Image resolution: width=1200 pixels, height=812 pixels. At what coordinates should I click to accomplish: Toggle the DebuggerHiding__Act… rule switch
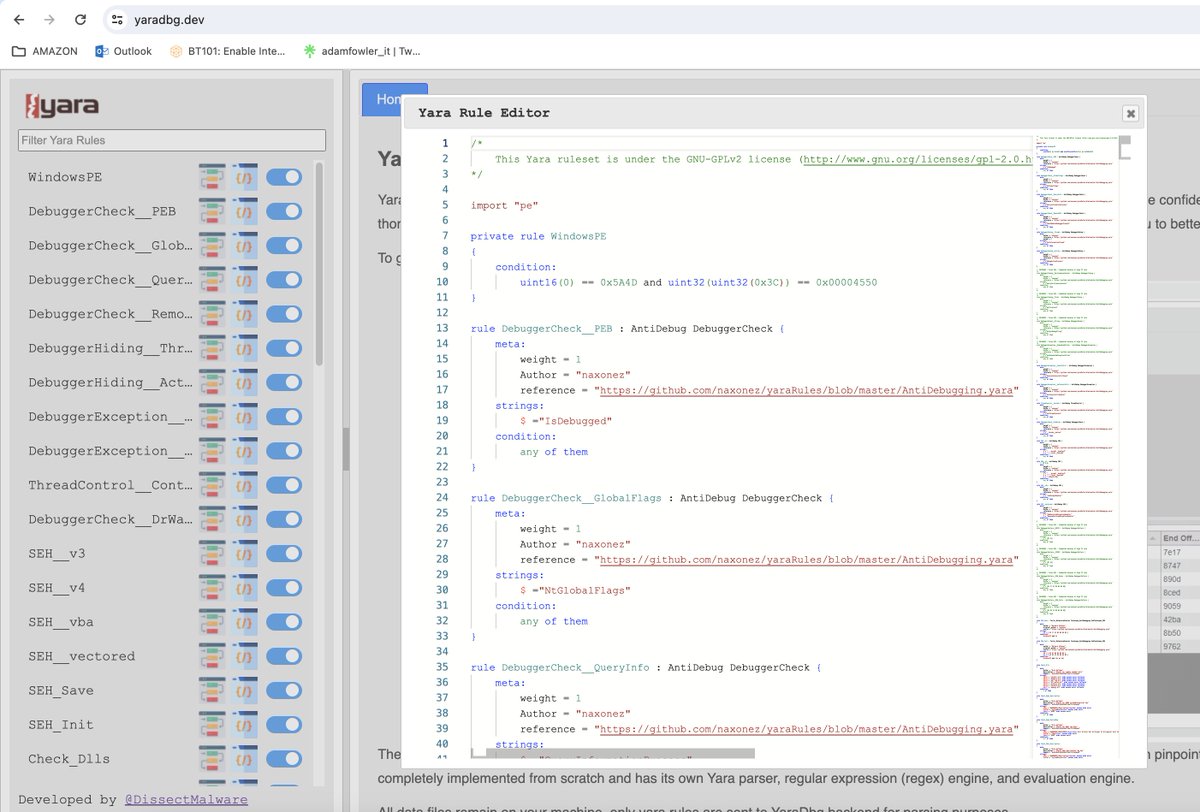click(x=284, y=382)
